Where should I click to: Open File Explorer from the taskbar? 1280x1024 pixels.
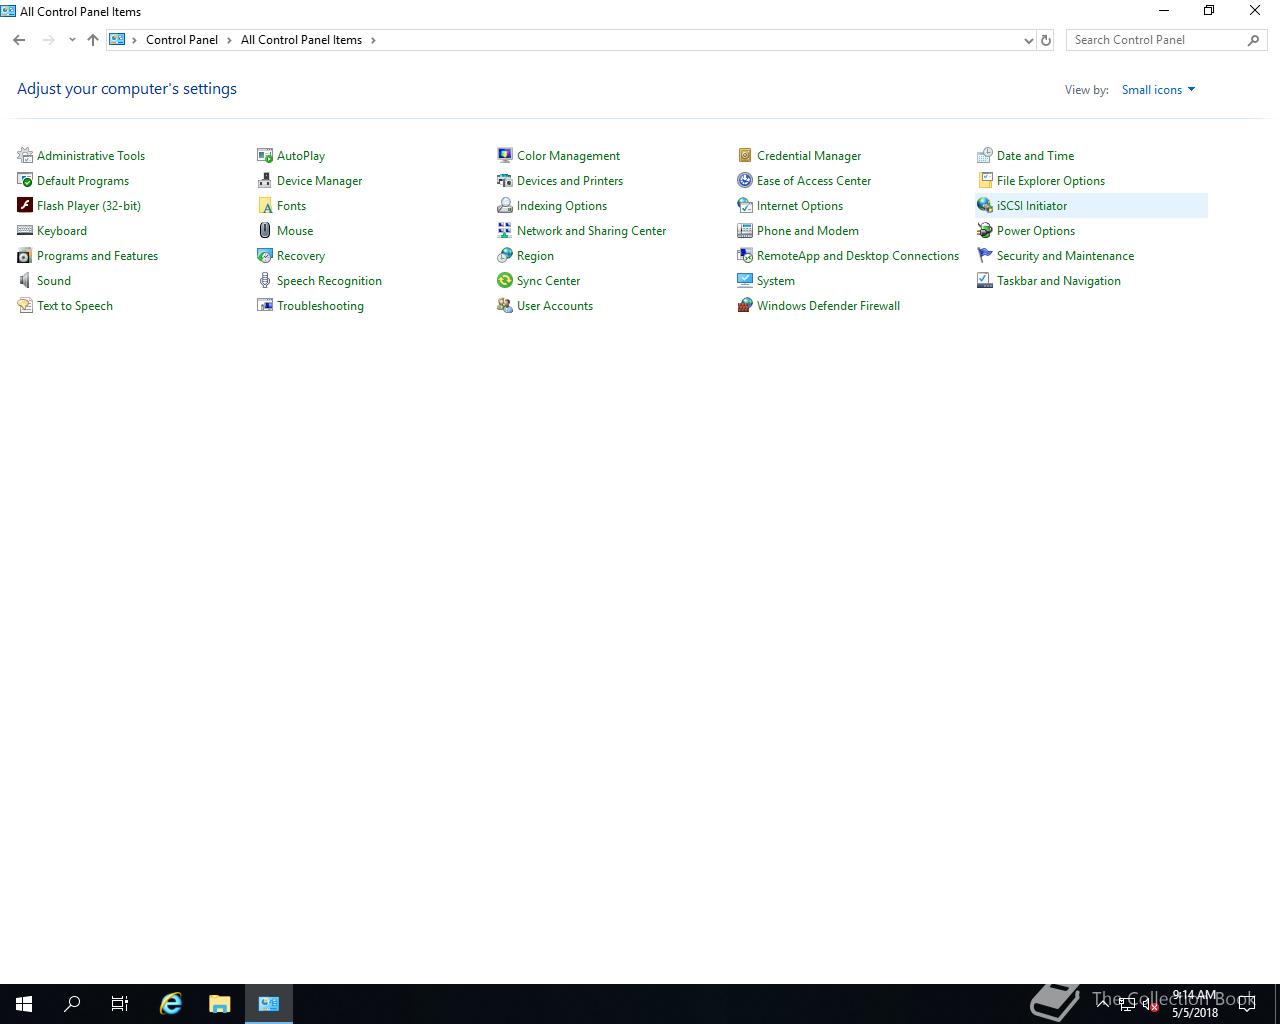click(219, 1004)
